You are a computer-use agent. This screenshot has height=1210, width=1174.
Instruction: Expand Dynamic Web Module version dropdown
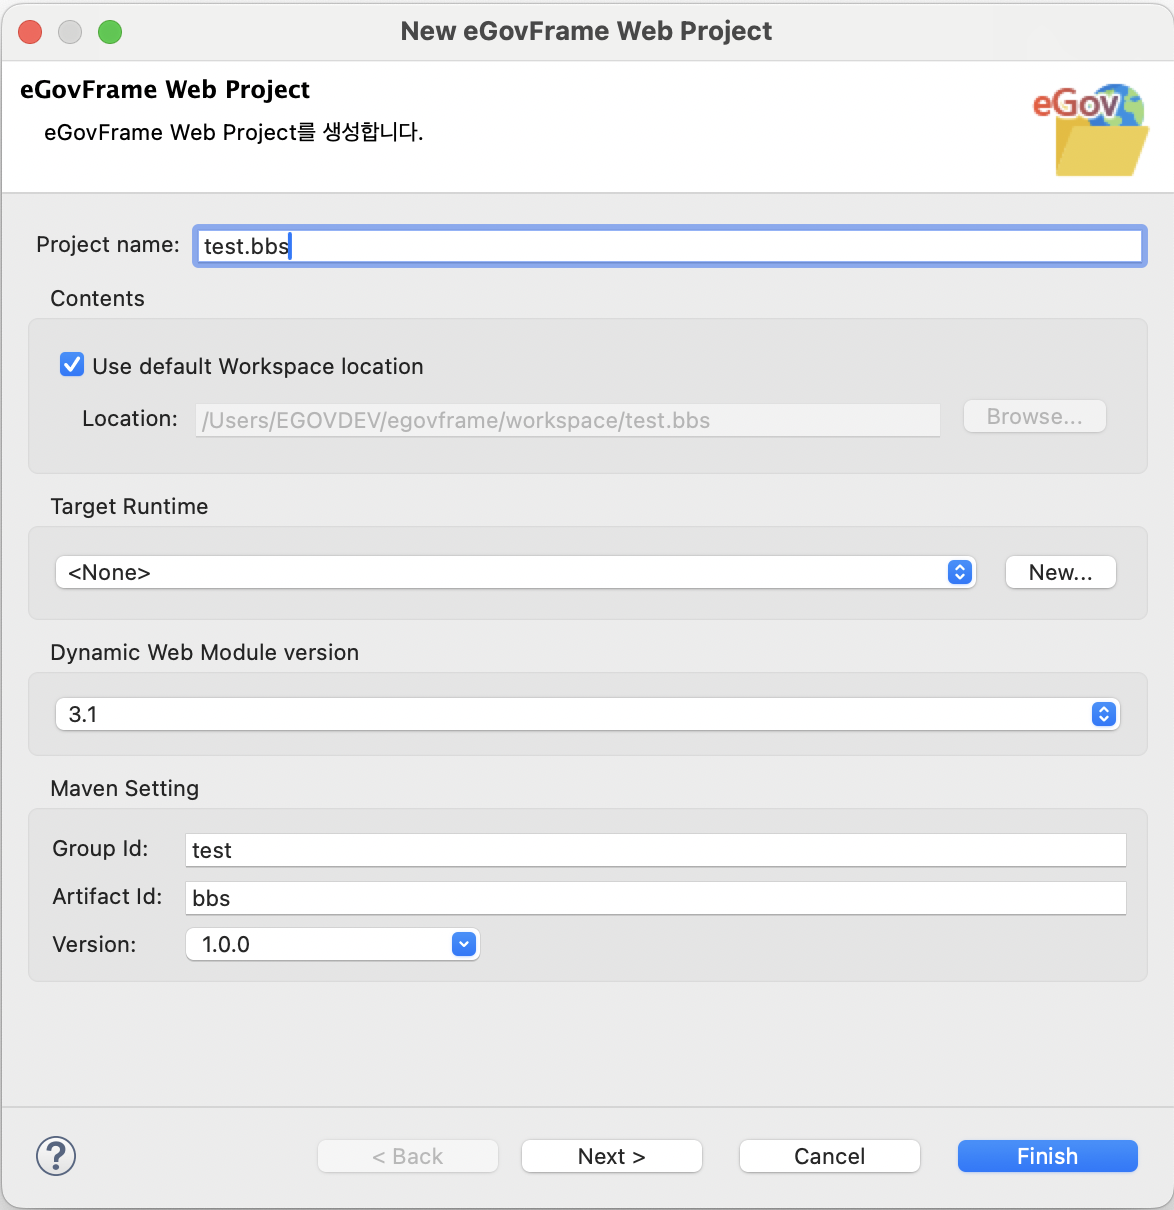point(586,714)
